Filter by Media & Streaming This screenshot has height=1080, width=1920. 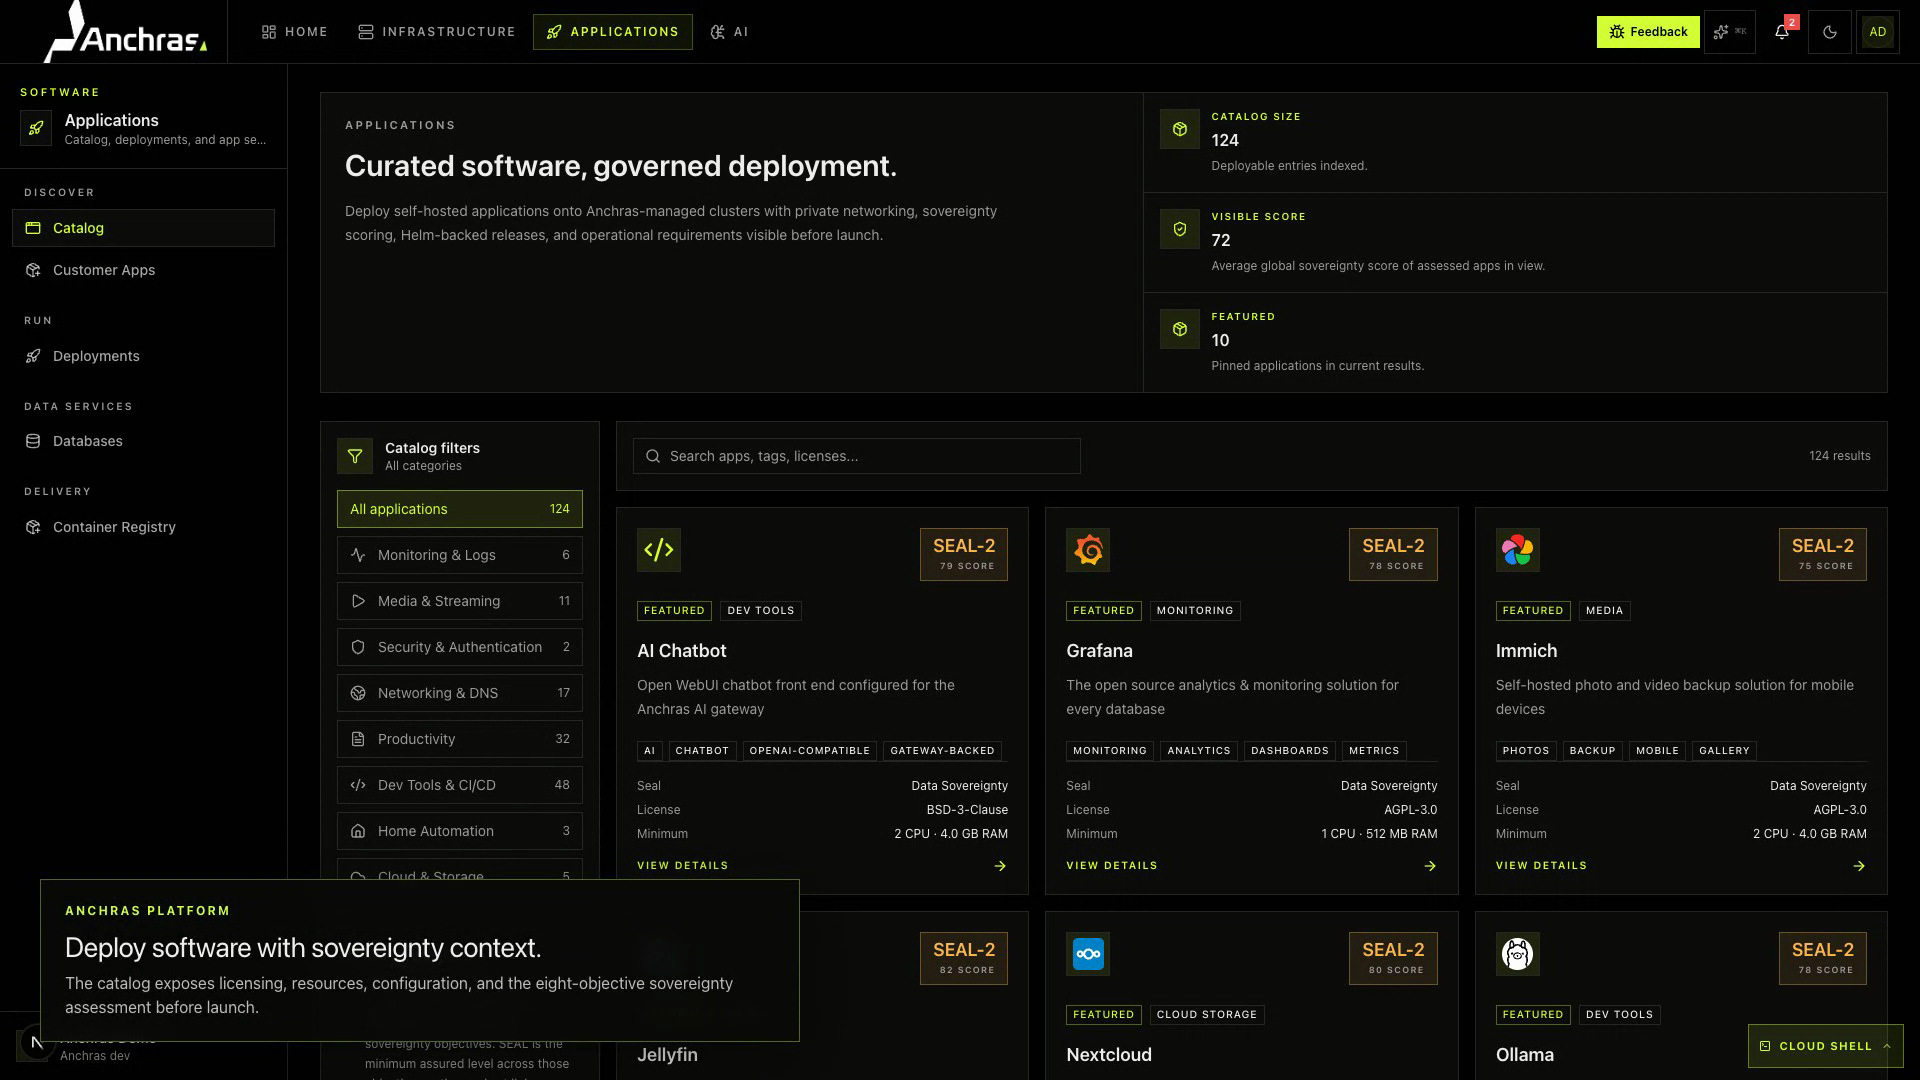point(460,601)
